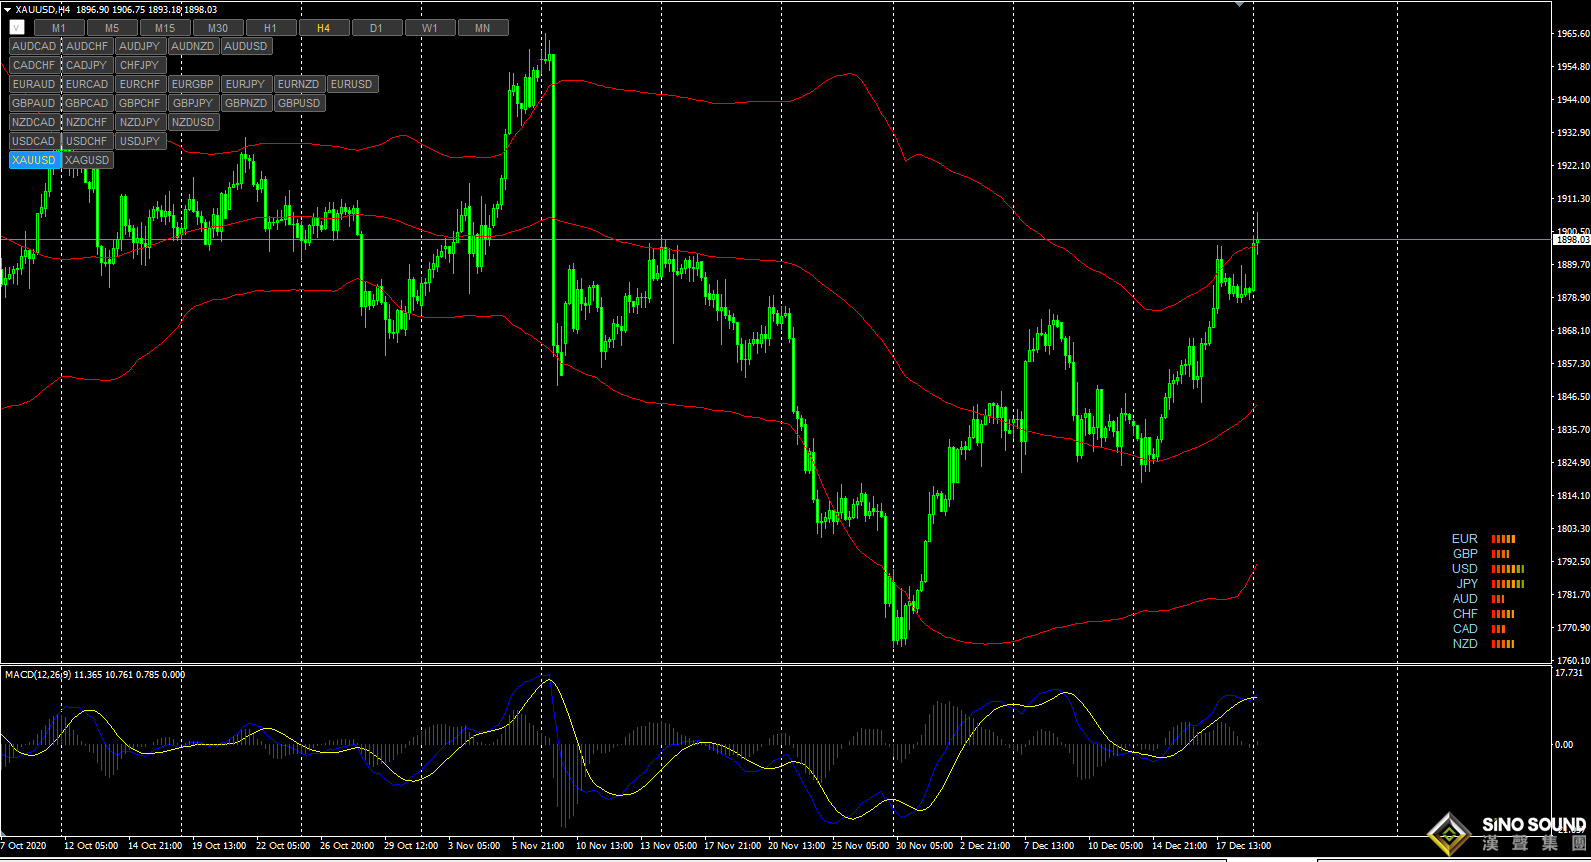The width and height of the screenshot is (1591, 862).
Task: Click the chart shift triangle marker at top
Action: (x=1240, y=5)
